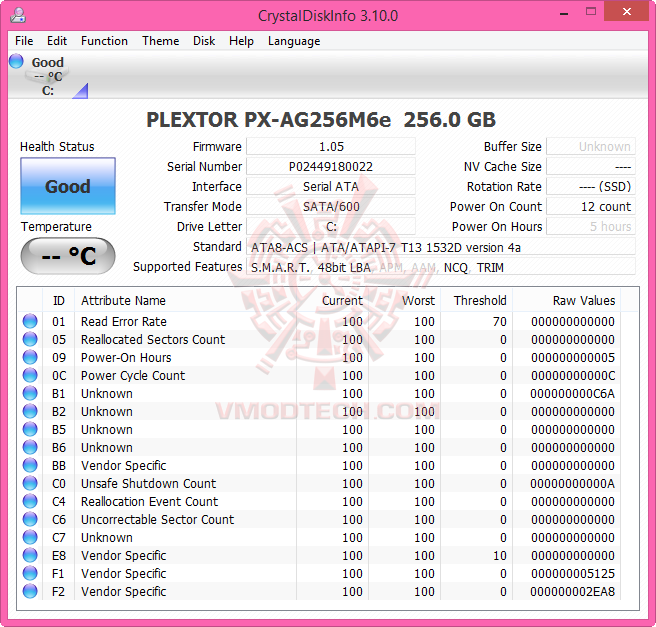Open the Function menu

104,41
